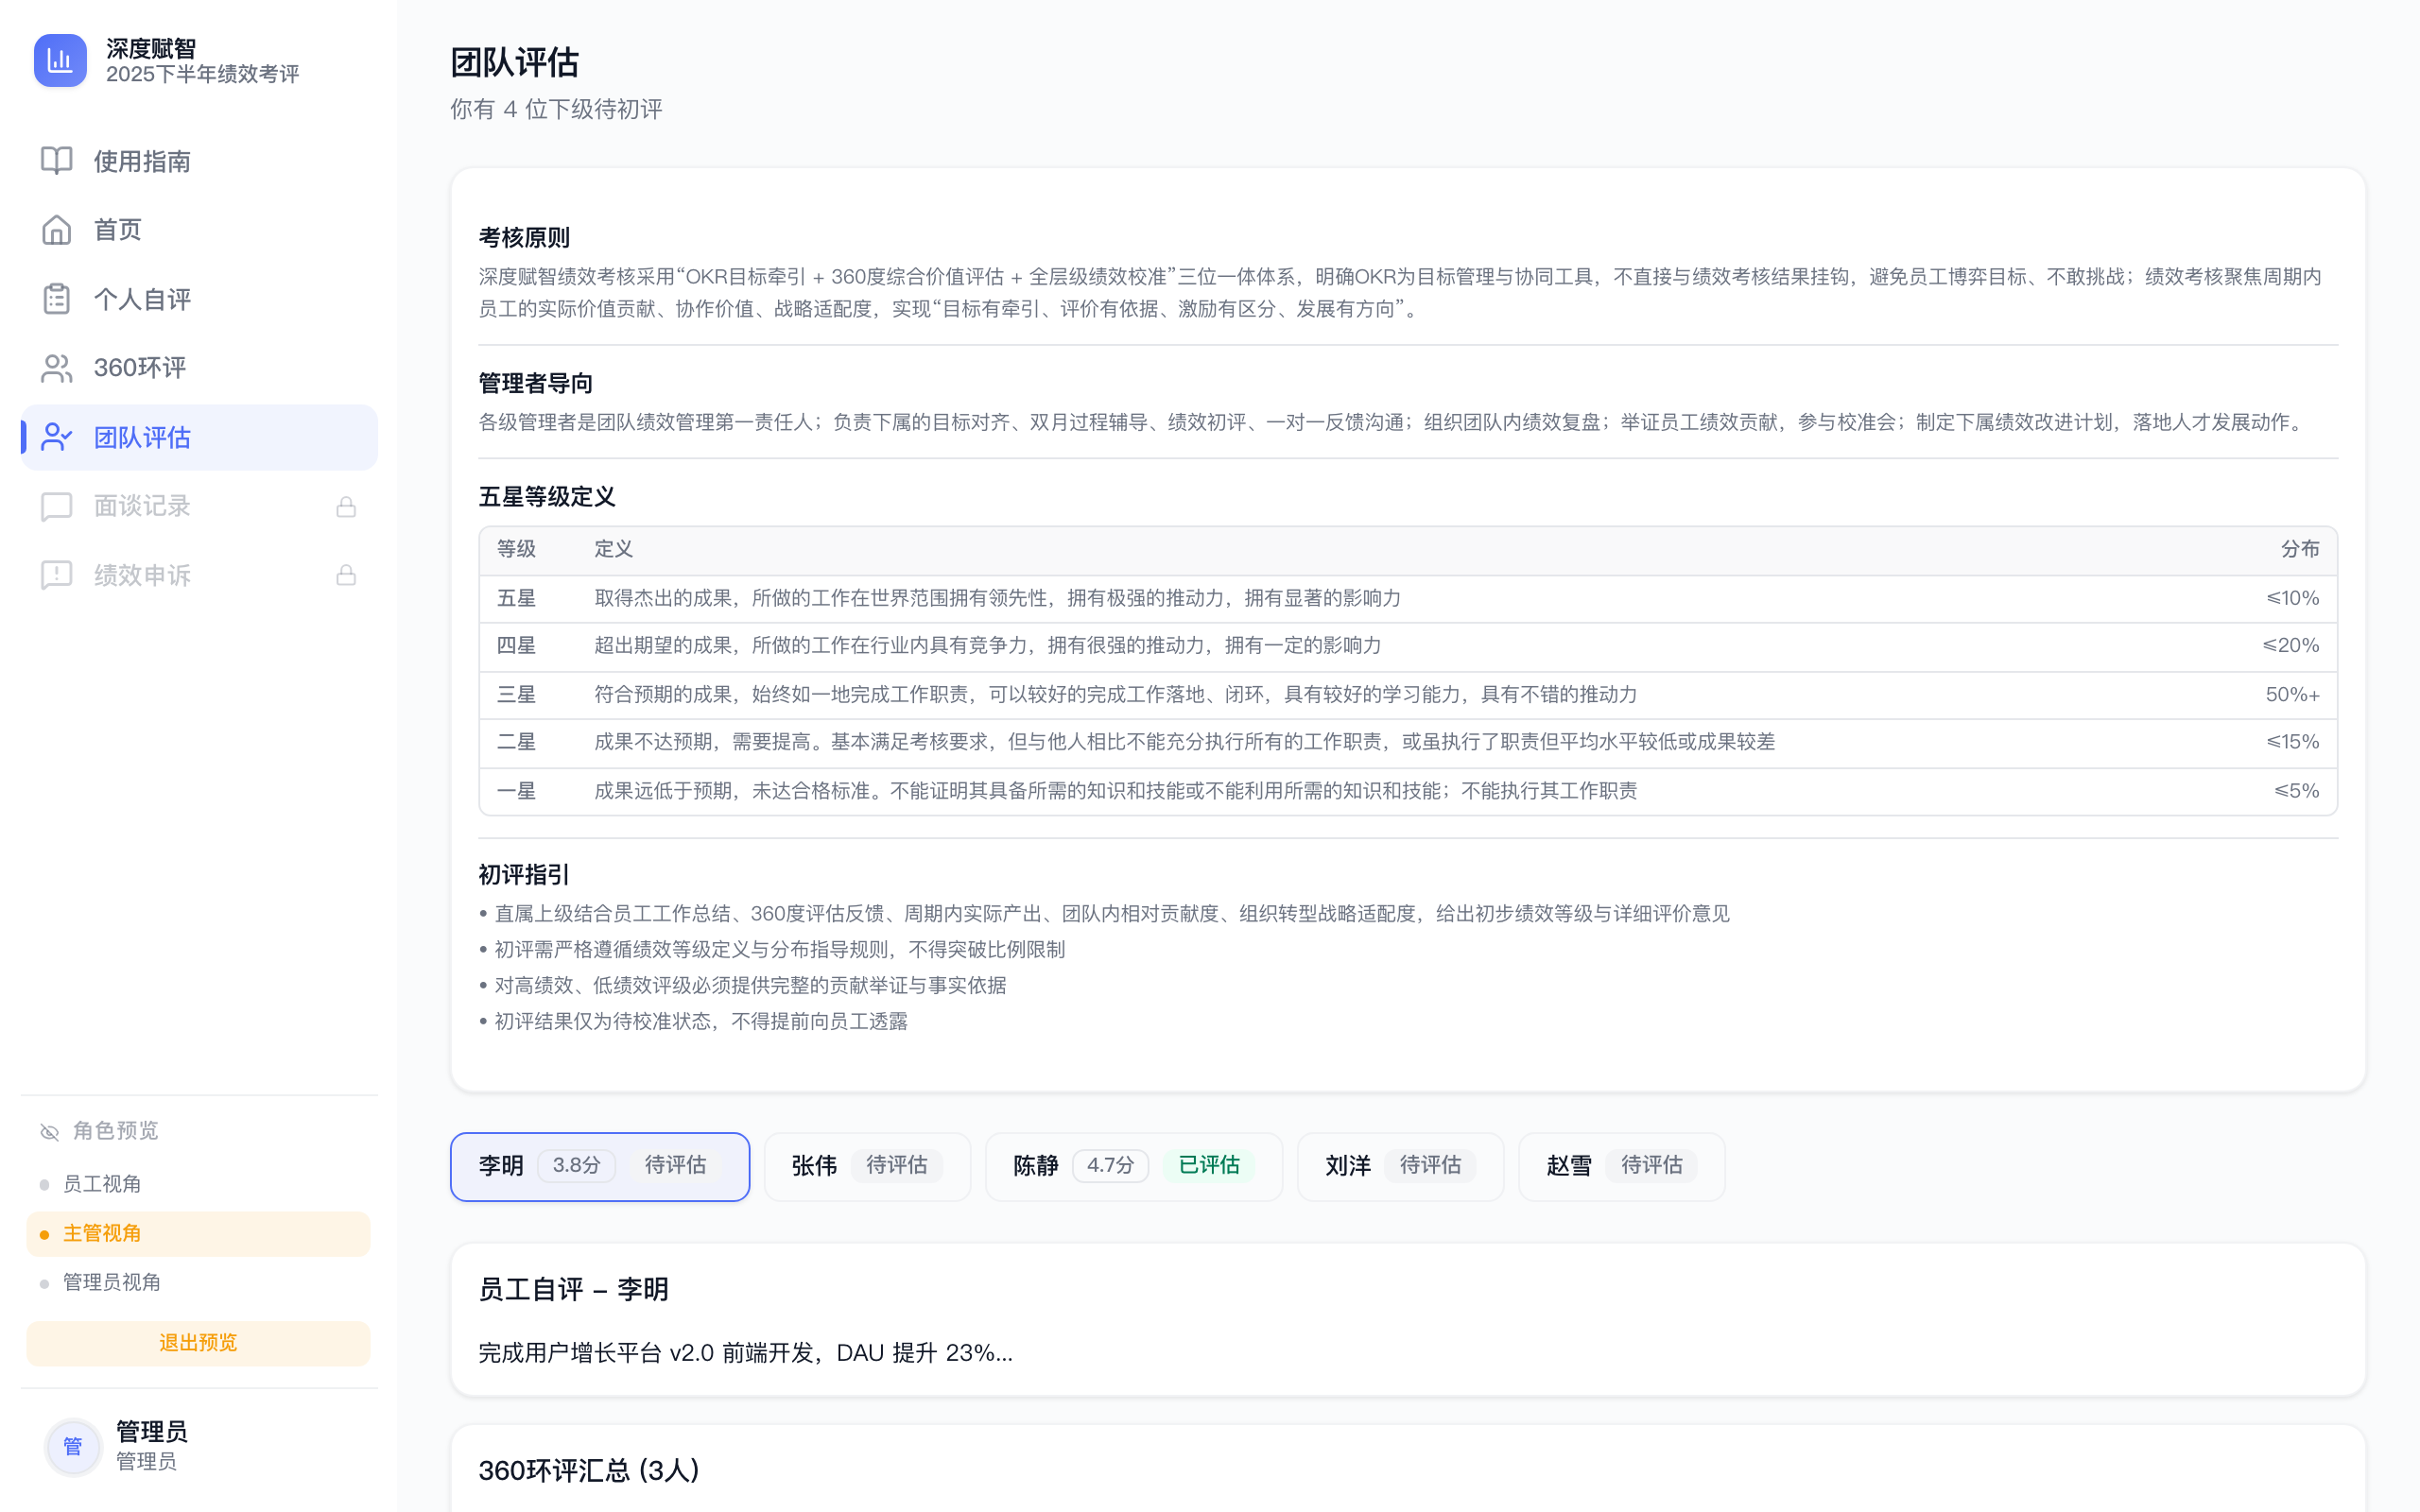Open 陈静's completed evaluation card

1133,1166
